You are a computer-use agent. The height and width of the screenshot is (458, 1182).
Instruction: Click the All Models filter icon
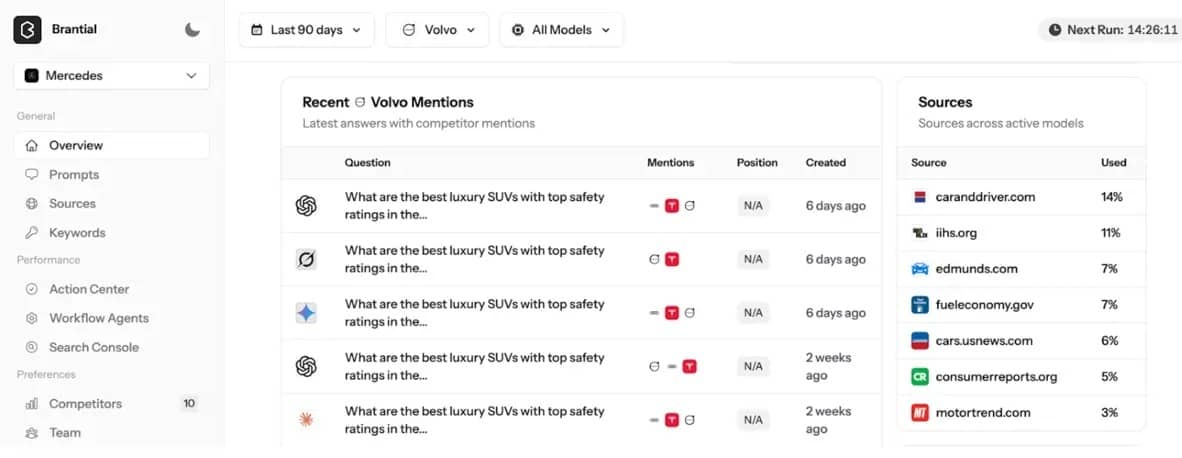point(518,30)
